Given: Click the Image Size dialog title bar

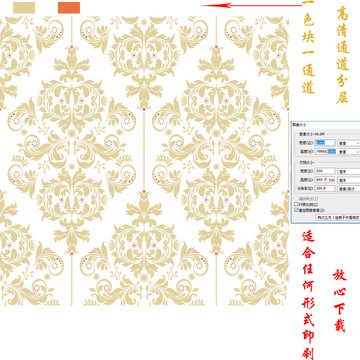Looking at the screenshot, I should click(326, 124).
